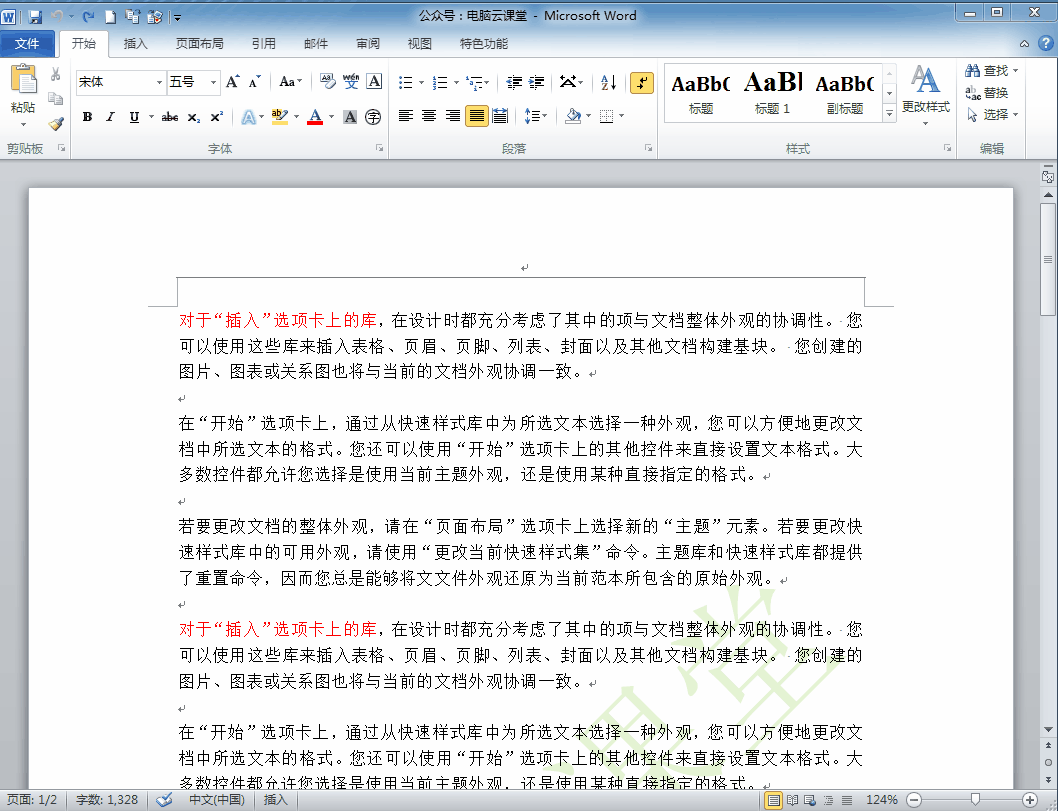Click the Clear Formatting icon
The height and width of the screenshot is (811, 1058).
[327, 82]
